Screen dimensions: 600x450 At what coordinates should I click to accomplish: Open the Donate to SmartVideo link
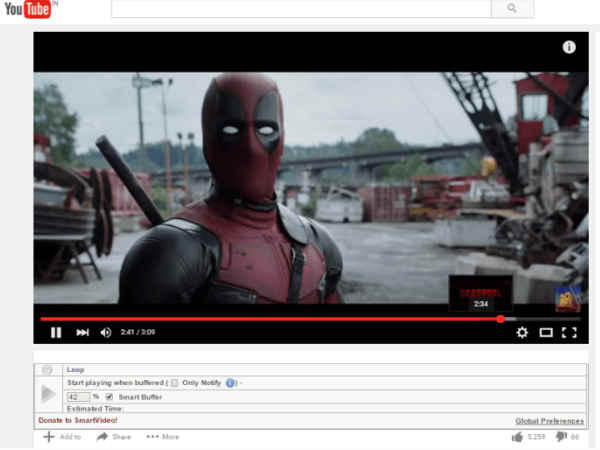pos(78,420)
